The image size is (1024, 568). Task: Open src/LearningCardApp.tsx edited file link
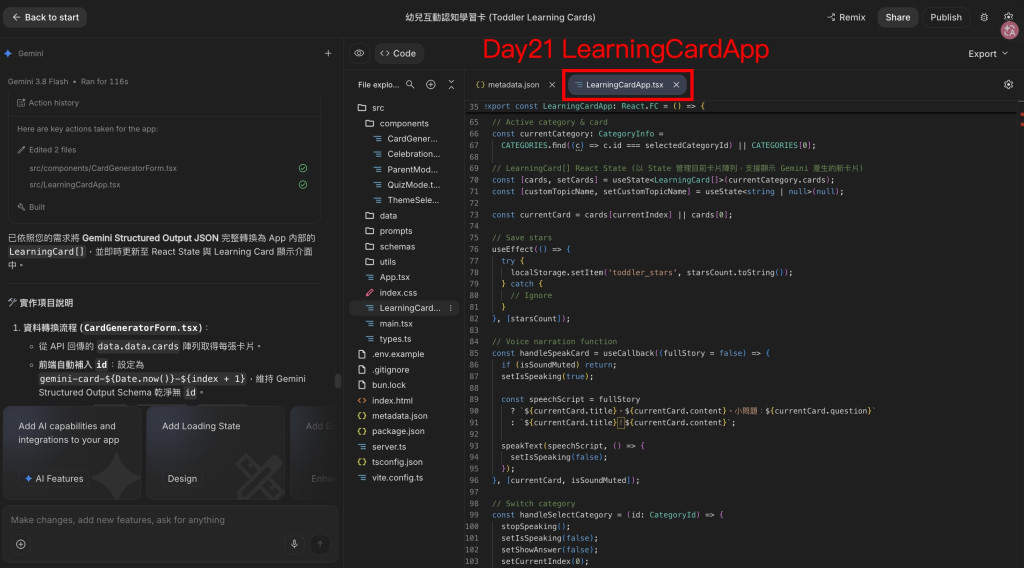coord(74,185)
